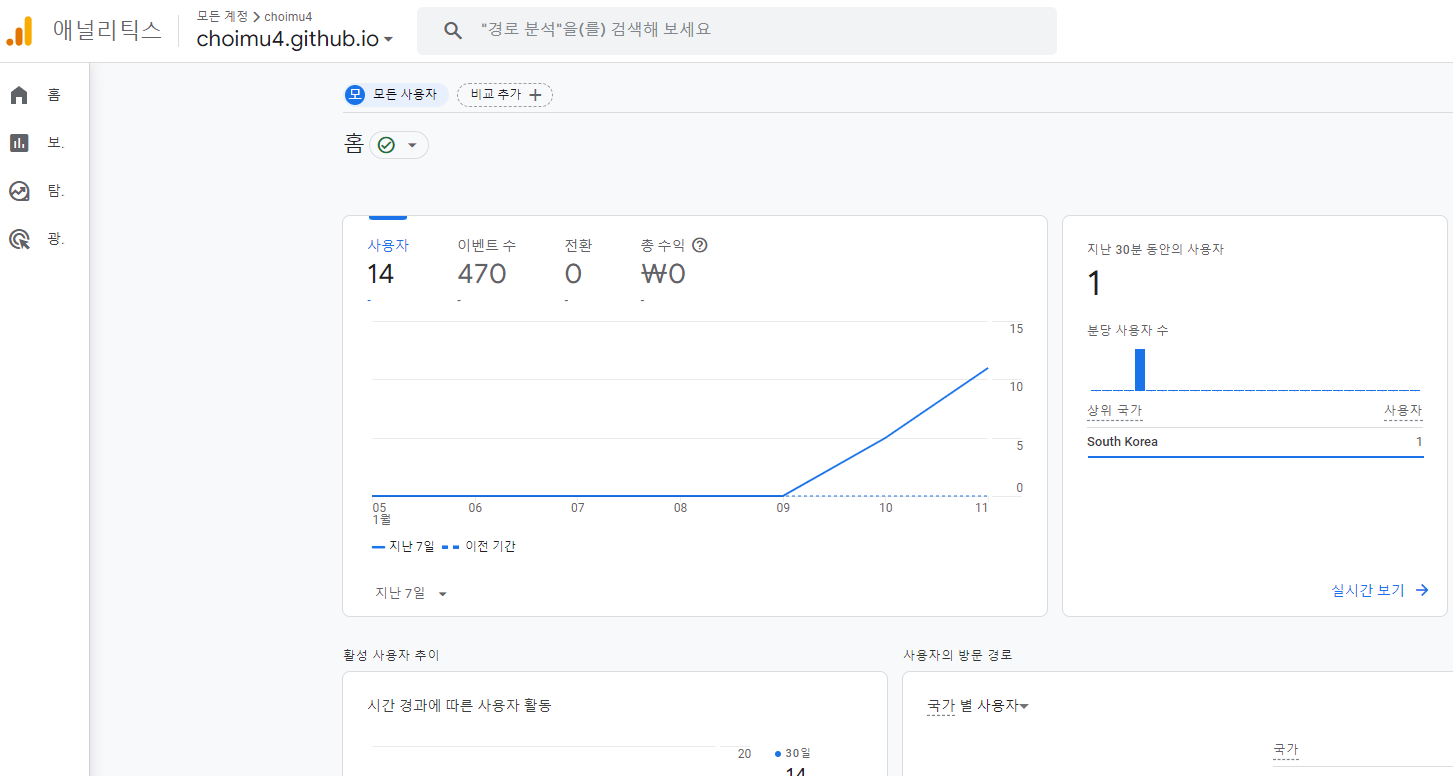Image resolution: width=1453 pixels, height=776 pixels.
Task: Click the search magnifier icon
Action: click(453, 30)
